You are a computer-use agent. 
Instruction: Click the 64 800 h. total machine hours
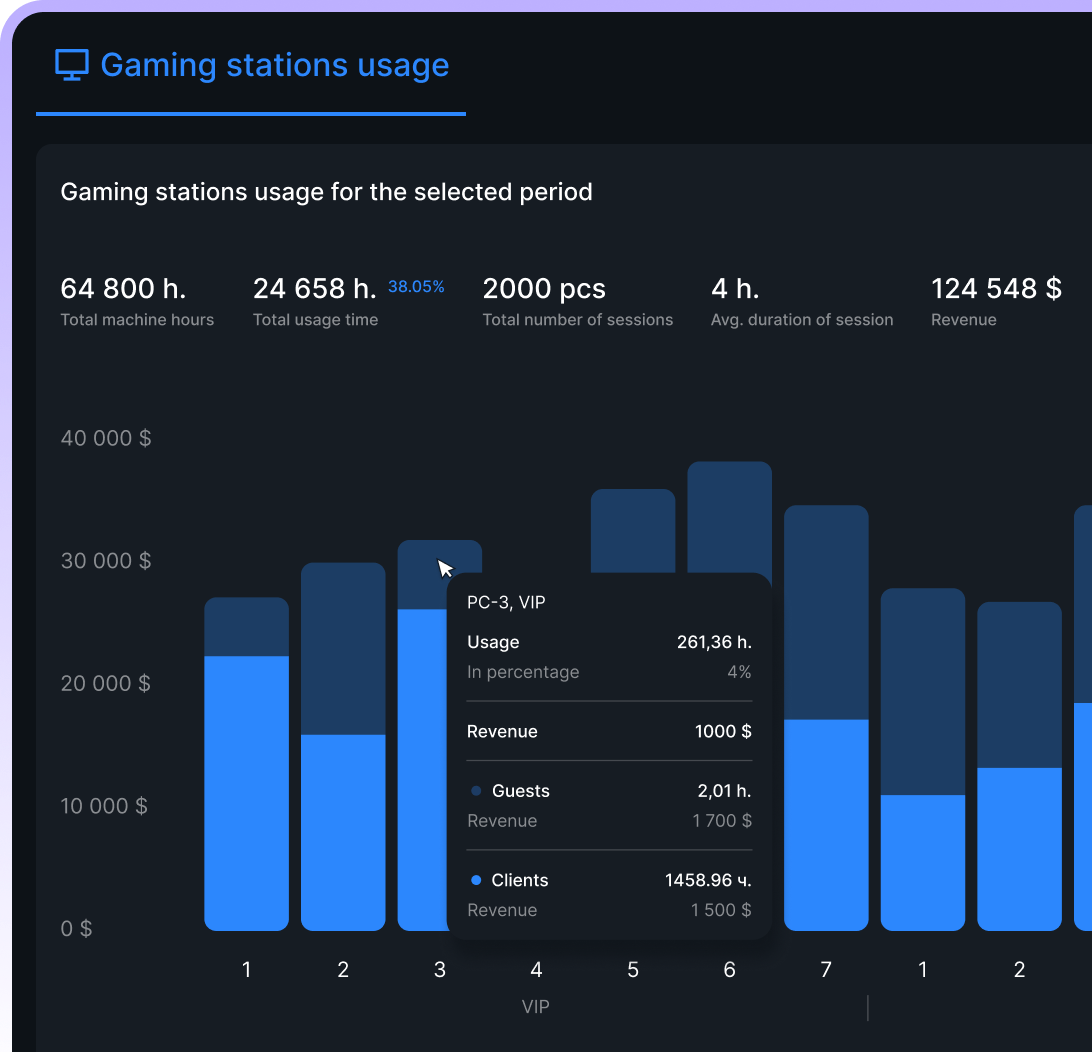(x=123, y=289)
